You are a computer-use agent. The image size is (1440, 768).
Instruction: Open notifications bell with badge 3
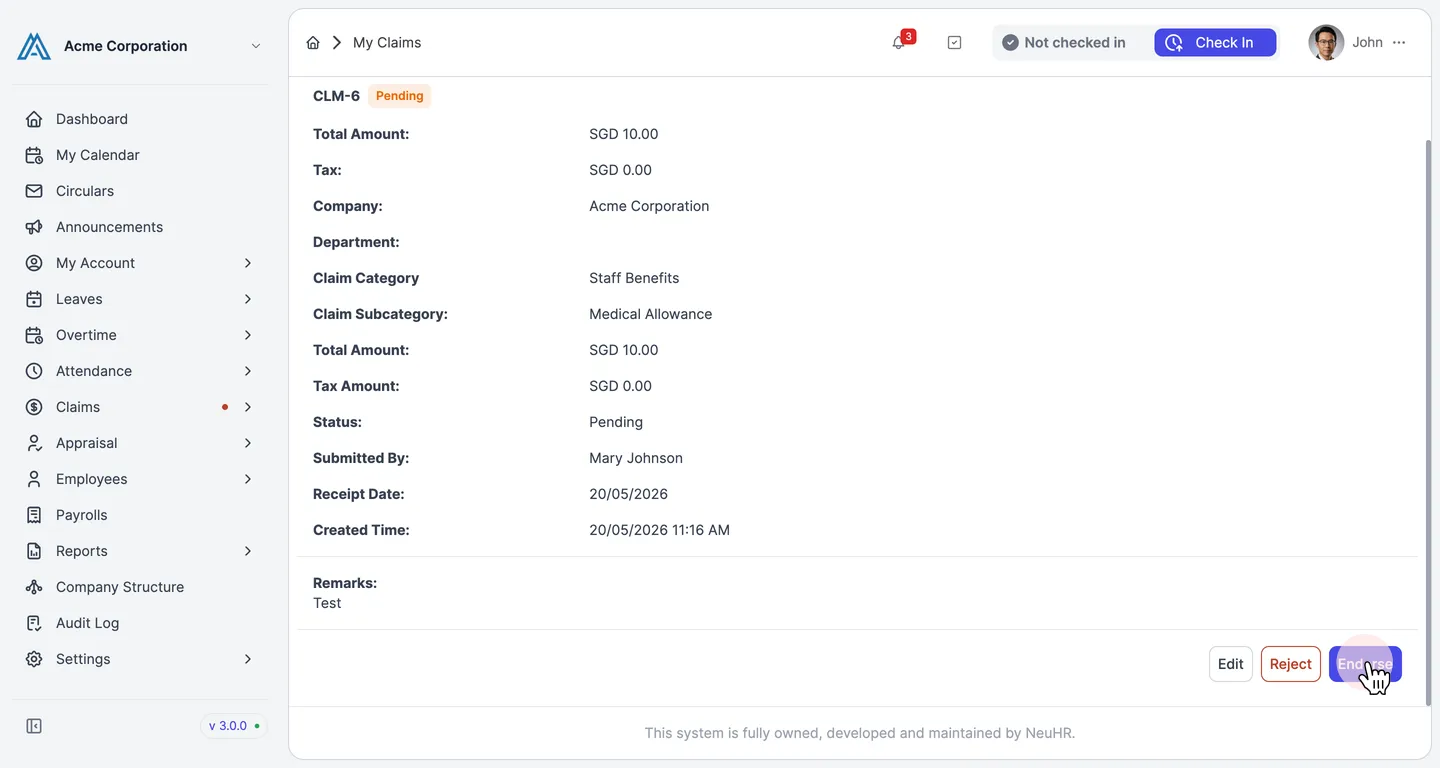pyautogui.click(x=898, y=43)
